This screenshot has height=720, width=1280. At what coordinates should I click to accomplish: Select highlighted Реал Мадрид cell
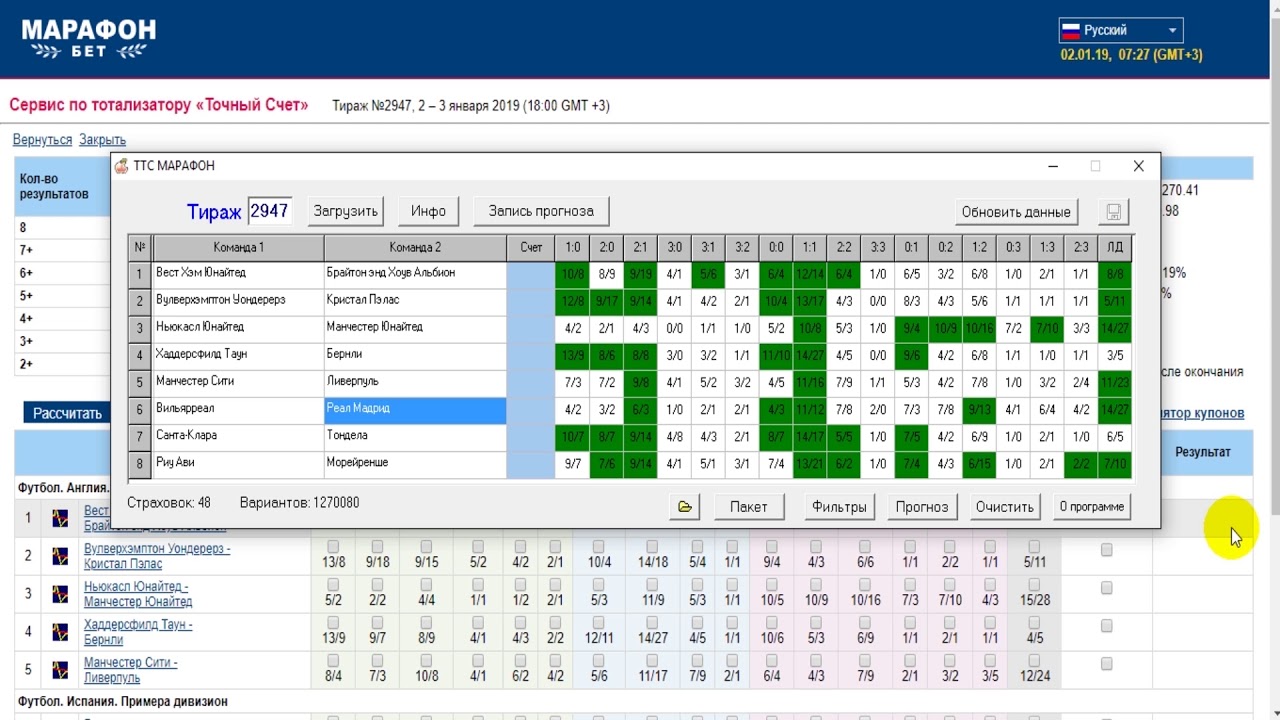(x=415, y=410)
